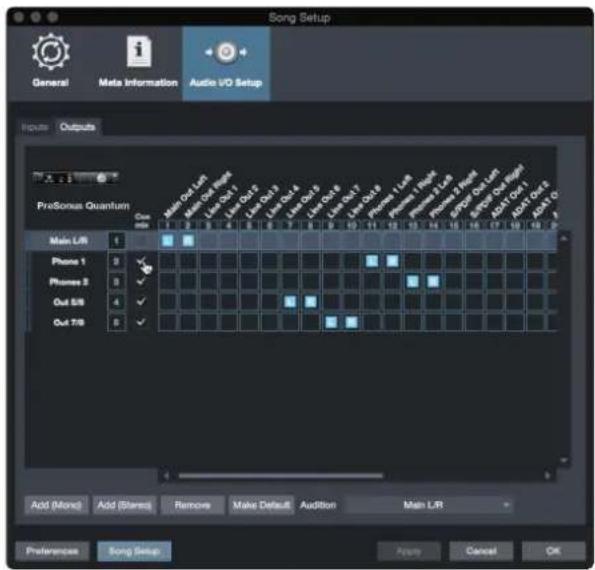Click the Make Default button
The image size is (595, 570).
261,505
